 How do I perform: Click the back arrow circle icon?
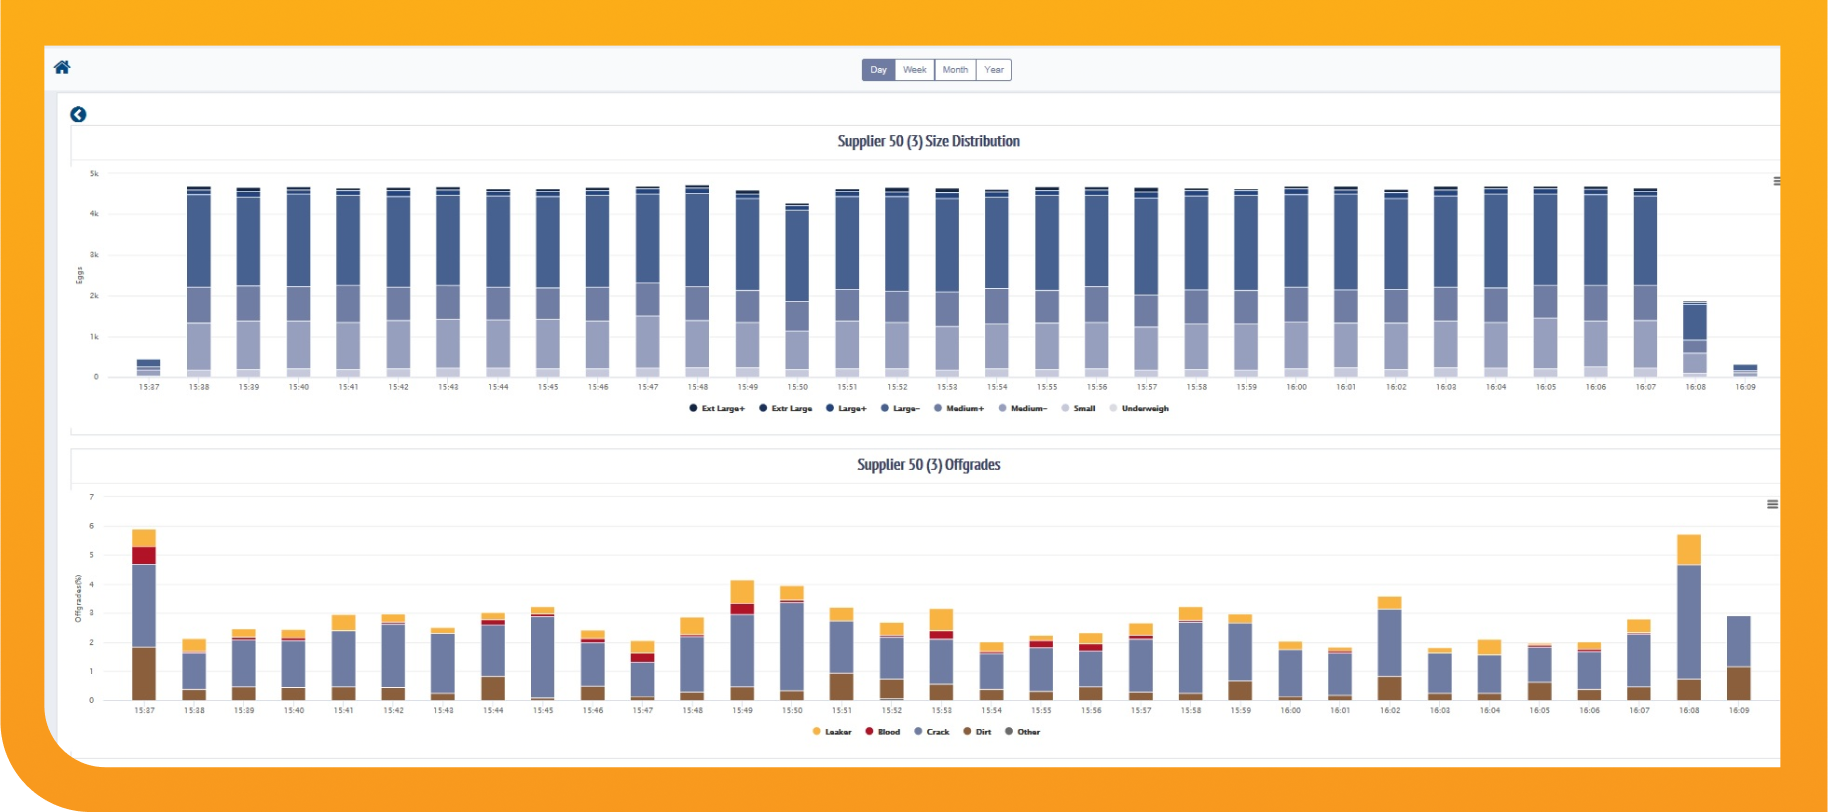78,115
